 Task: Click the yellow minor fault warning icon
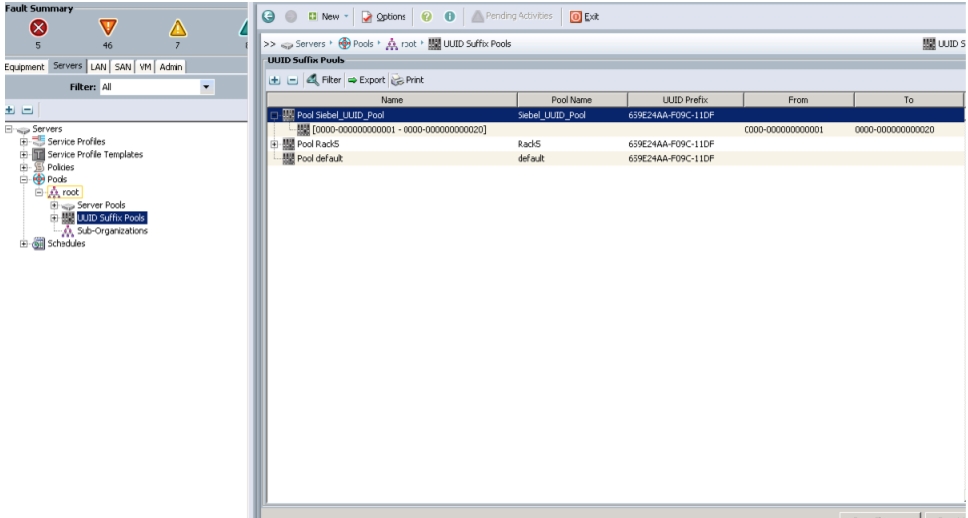178,28
